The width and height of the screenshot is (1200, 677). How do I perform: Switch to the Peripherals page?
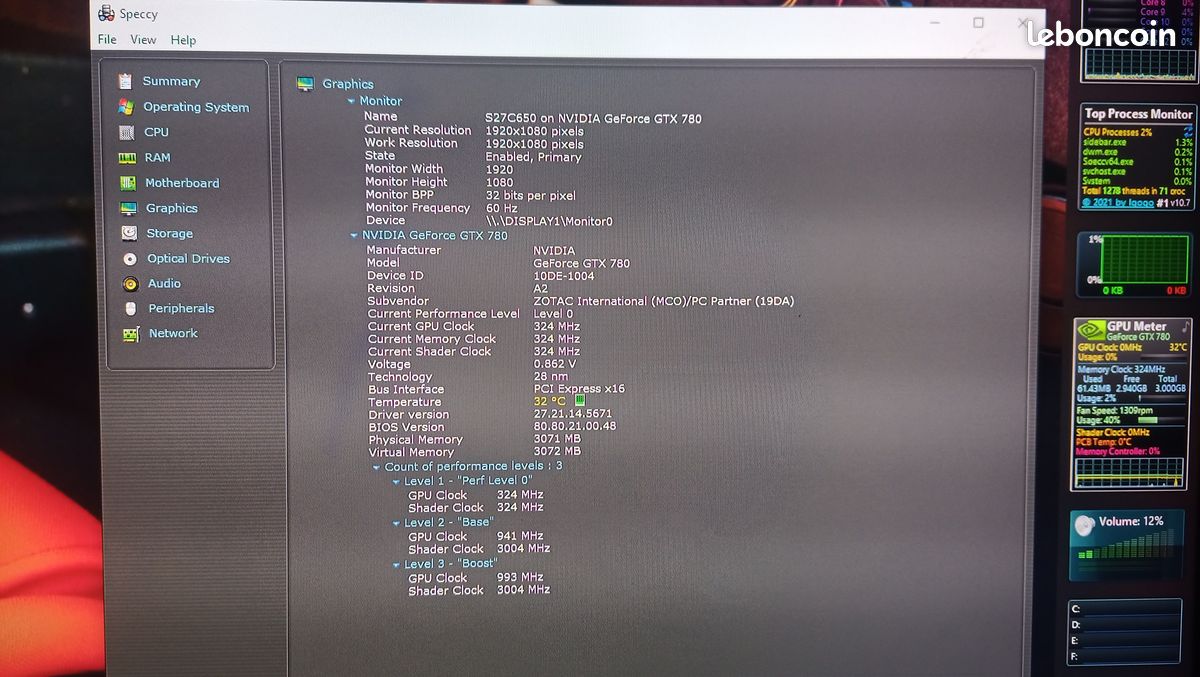click(182, 309)
